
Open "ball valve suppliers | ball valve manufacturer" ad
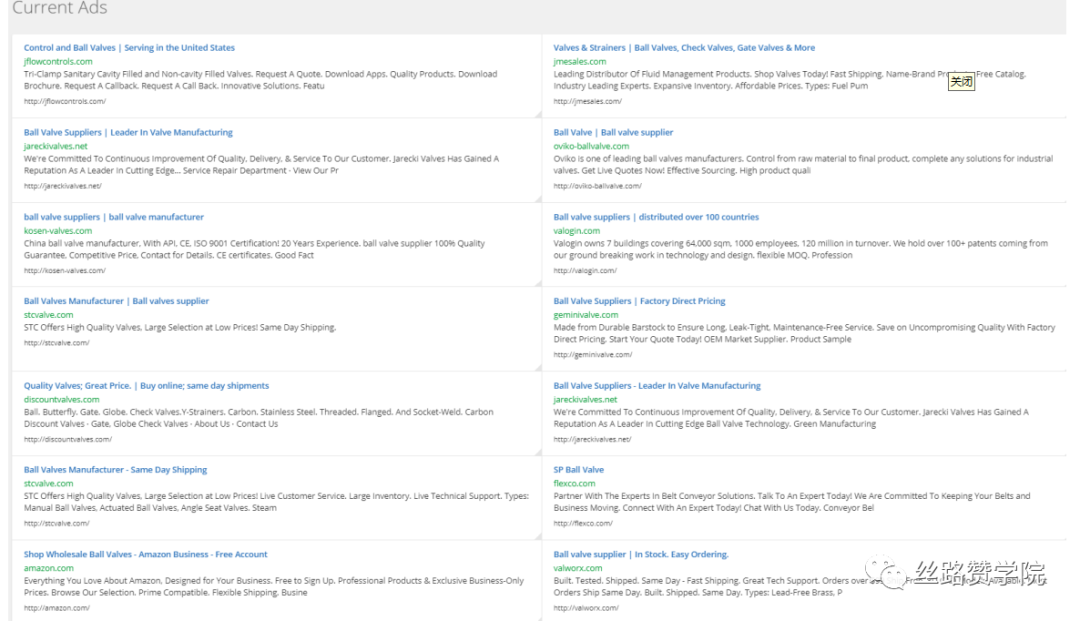pyautogui.click(x=114, y=217)
